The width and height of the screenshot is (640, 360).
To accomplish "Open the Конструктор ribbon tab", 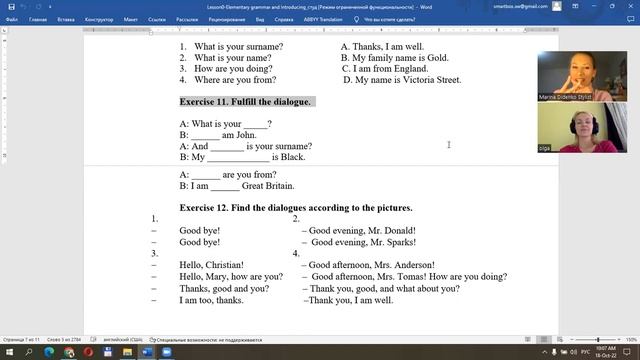I will pyautogui.click(x=99, y=19).
